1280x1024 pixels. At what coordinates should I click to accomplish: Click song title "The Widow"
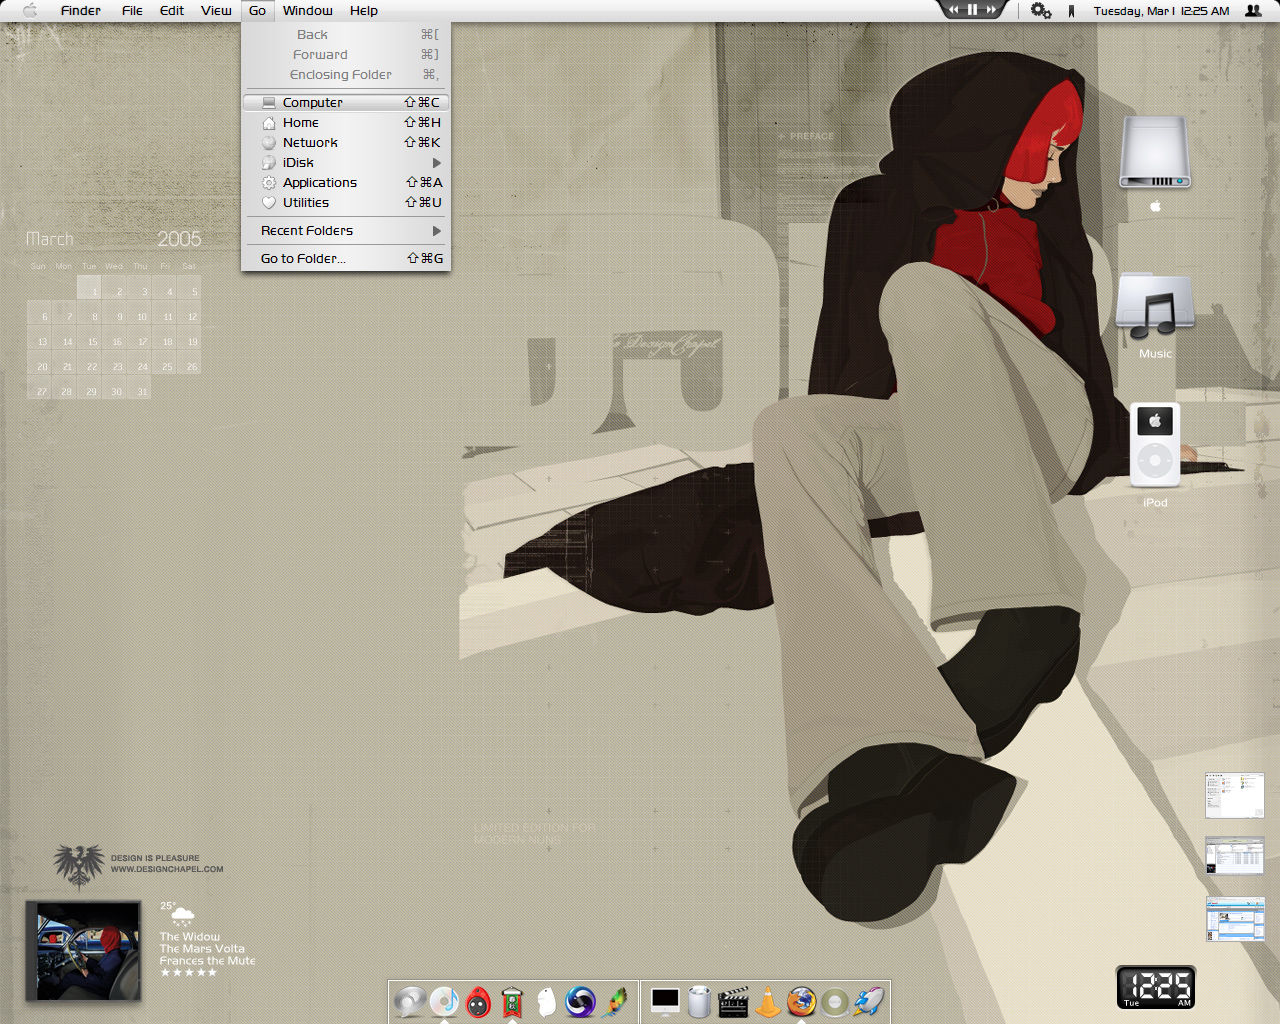pos(189,936)
